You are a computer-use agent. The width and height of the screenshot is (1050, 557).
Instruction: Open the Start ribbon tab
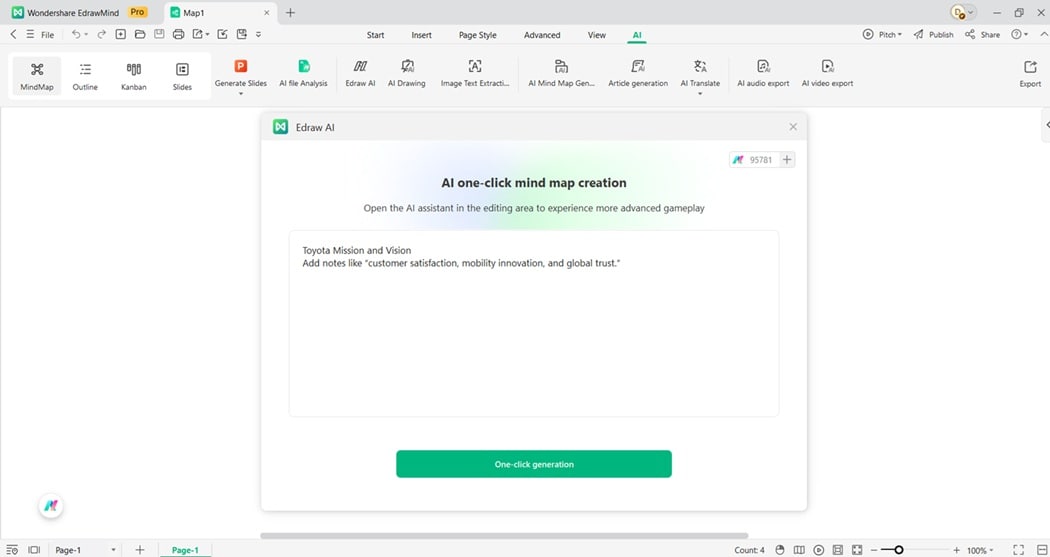[x=375, y=35]
